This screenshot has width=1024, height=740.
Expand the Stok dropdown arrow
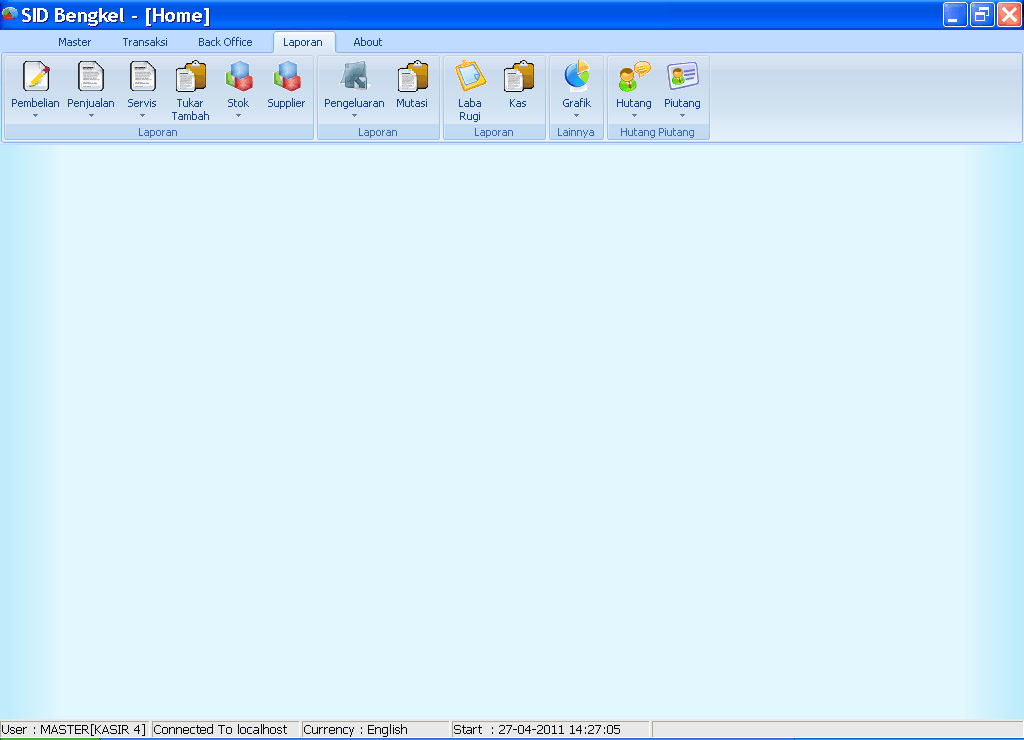(238, 114)
